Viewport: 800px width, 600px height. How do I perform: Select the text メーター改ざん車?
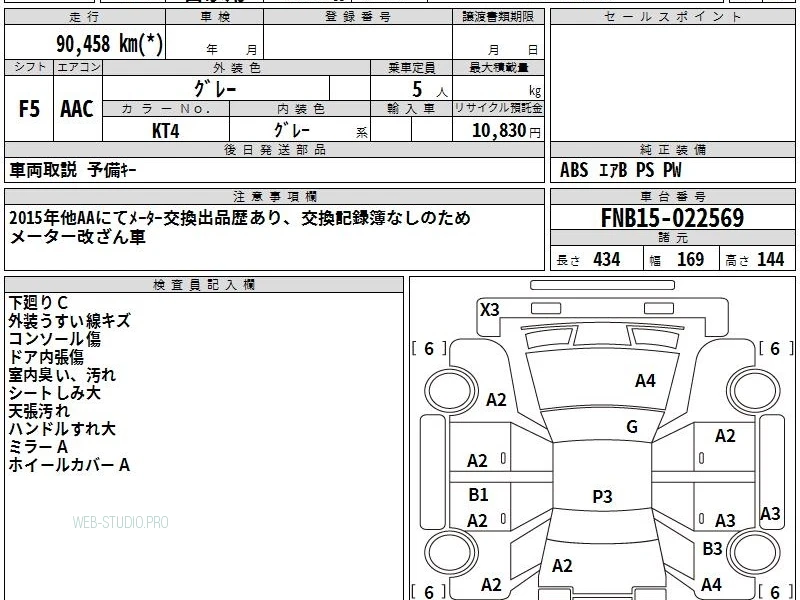[x=78, y=237]
